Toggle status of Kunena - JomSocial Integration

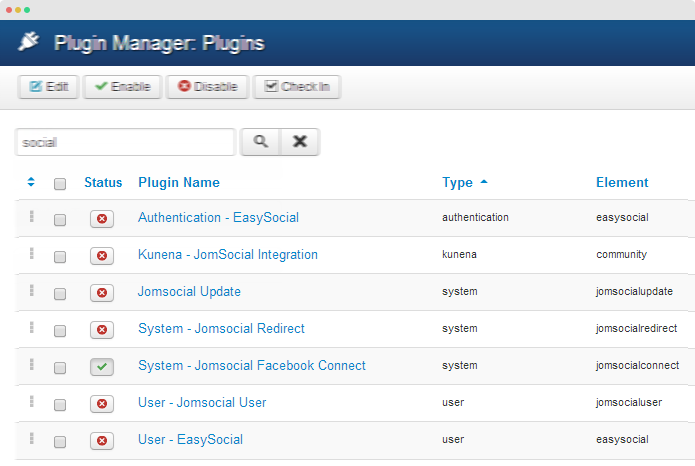[x=102, y=256]
